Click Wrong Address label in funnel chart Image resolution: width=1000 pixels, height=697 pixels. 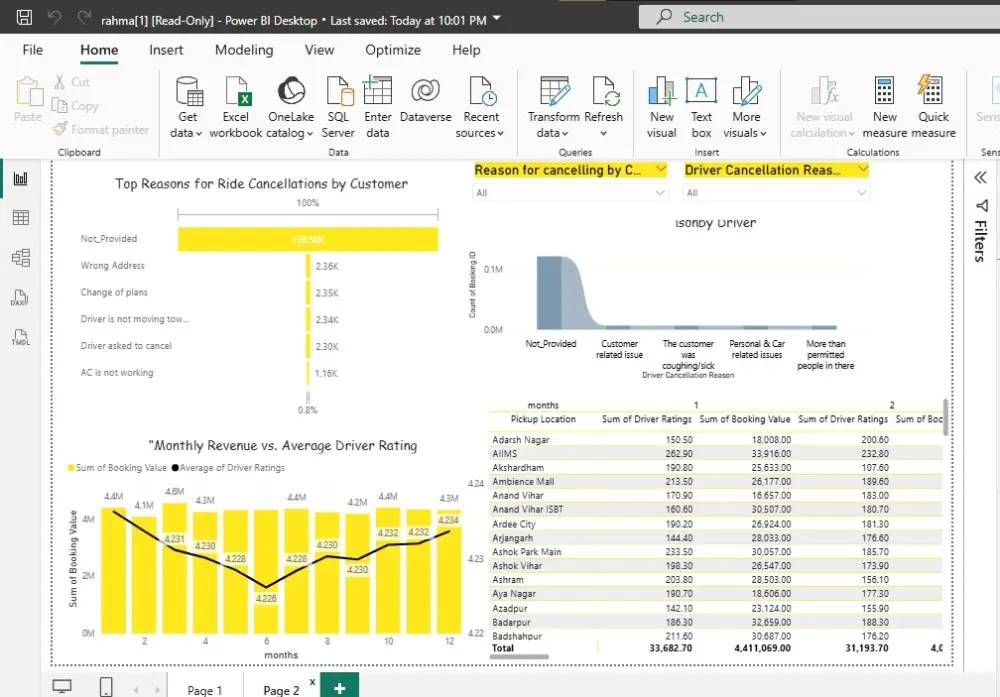[x=112, y=265]
